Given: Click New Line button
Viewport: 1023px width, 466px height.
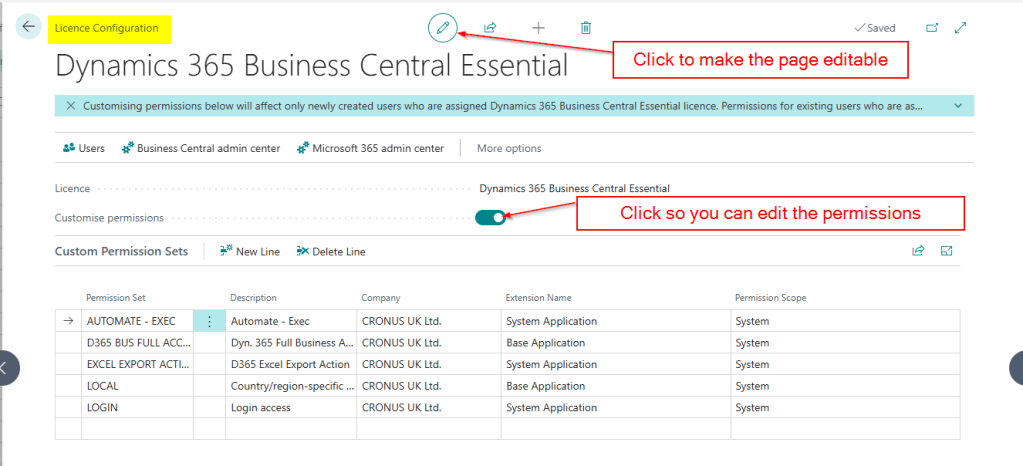Looking at the screenshot, I should (x=250, y=251).
